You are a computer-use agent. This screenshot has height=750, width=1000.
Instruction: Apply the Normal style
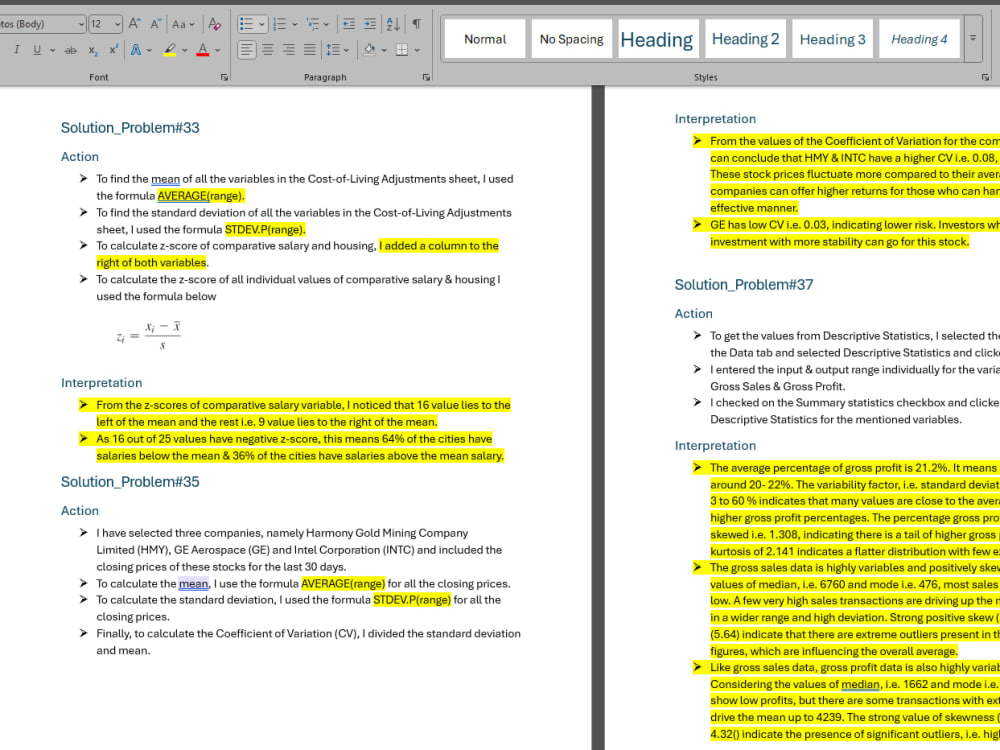485,39
